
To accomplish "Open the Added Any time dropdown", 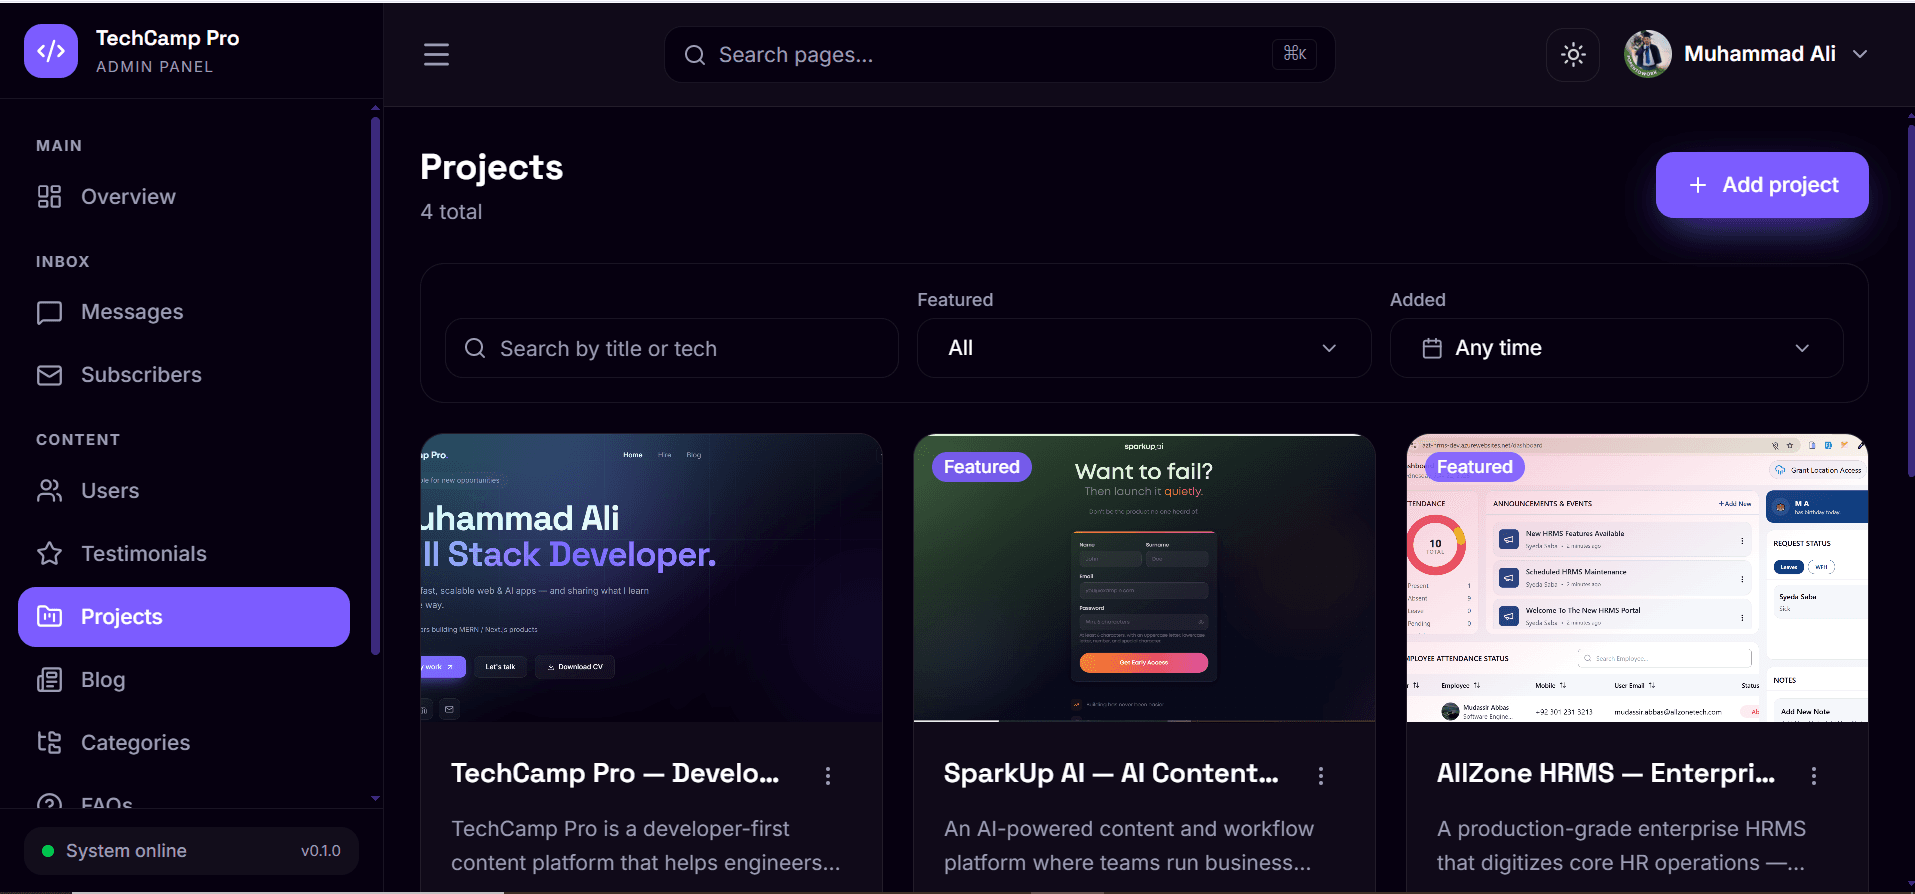I will [1616, 348].
